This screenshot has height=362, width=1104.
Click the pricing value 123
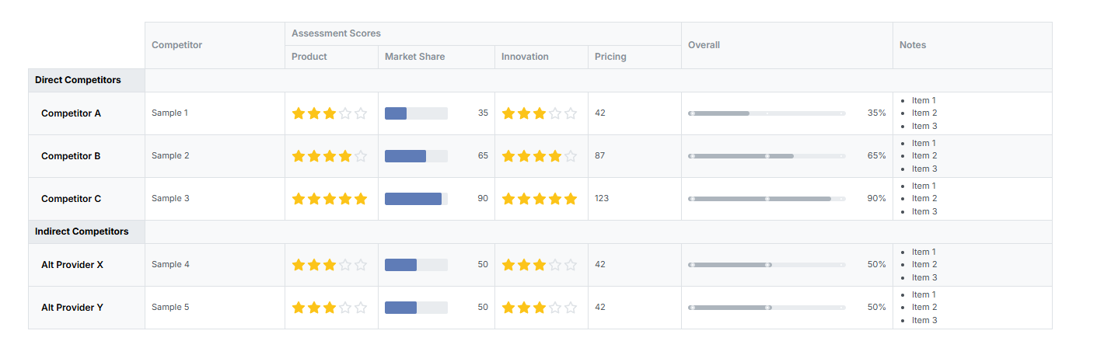pyautogui.click(x=602, y=199)
